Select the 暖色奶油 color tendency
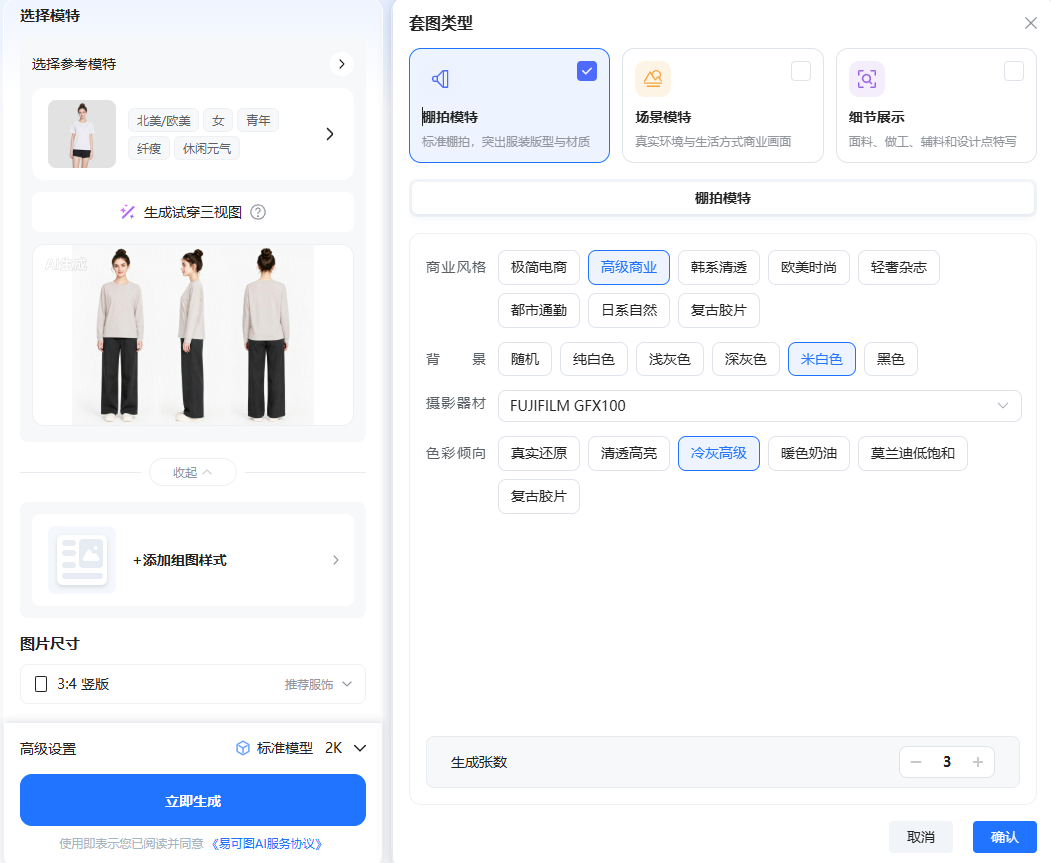Image resolution: width=1051 pixels, height=863 pixels. tap(809, 454)
